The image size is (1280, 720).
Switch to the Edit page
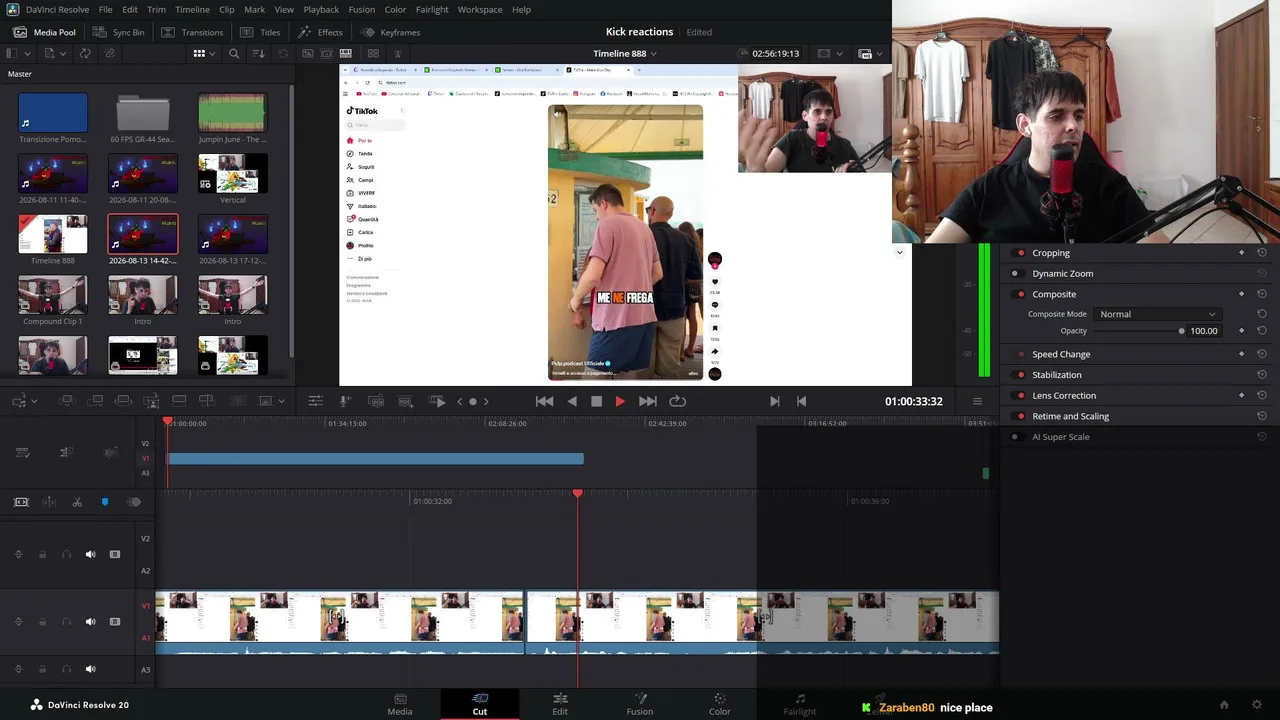point(560,704)
